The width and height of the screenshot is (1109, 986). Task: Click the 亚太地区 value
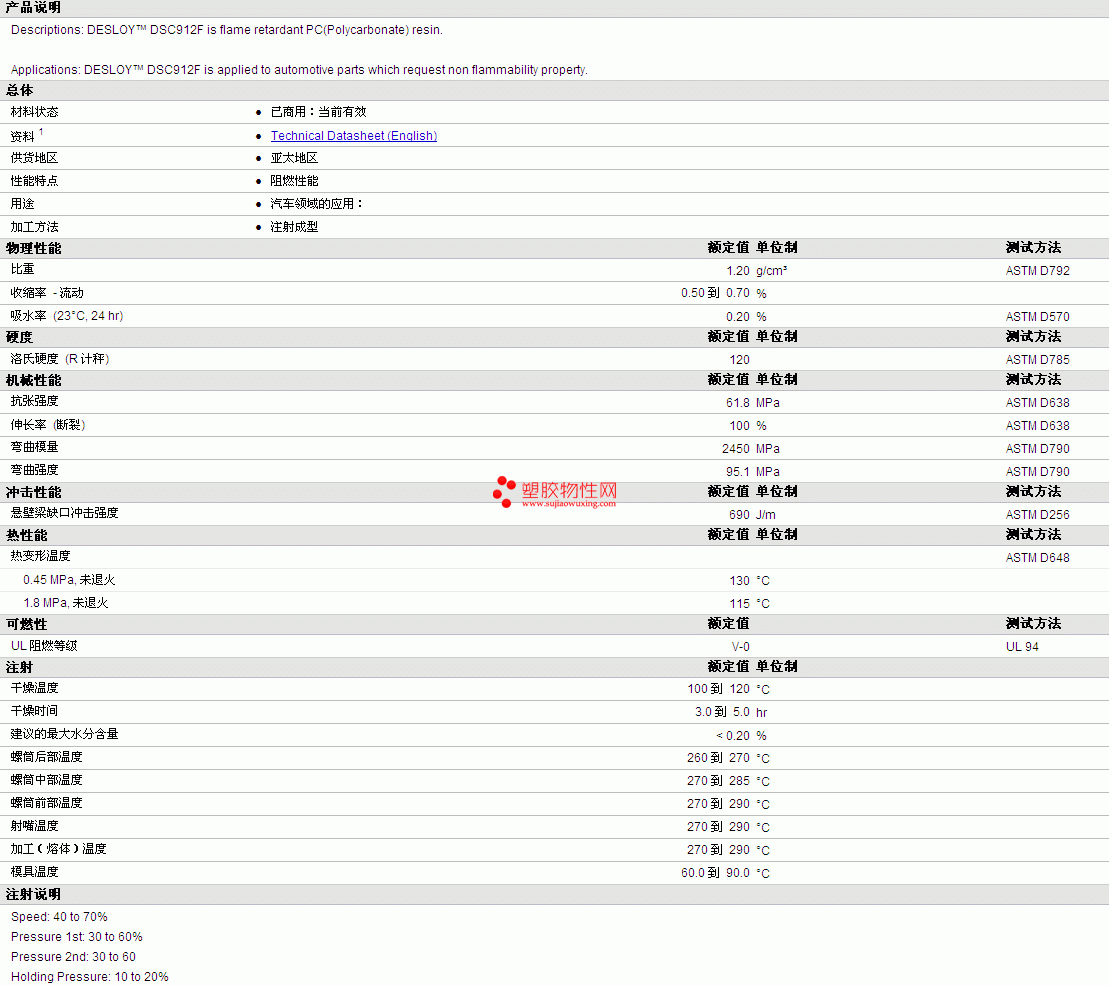pos(294,158)
